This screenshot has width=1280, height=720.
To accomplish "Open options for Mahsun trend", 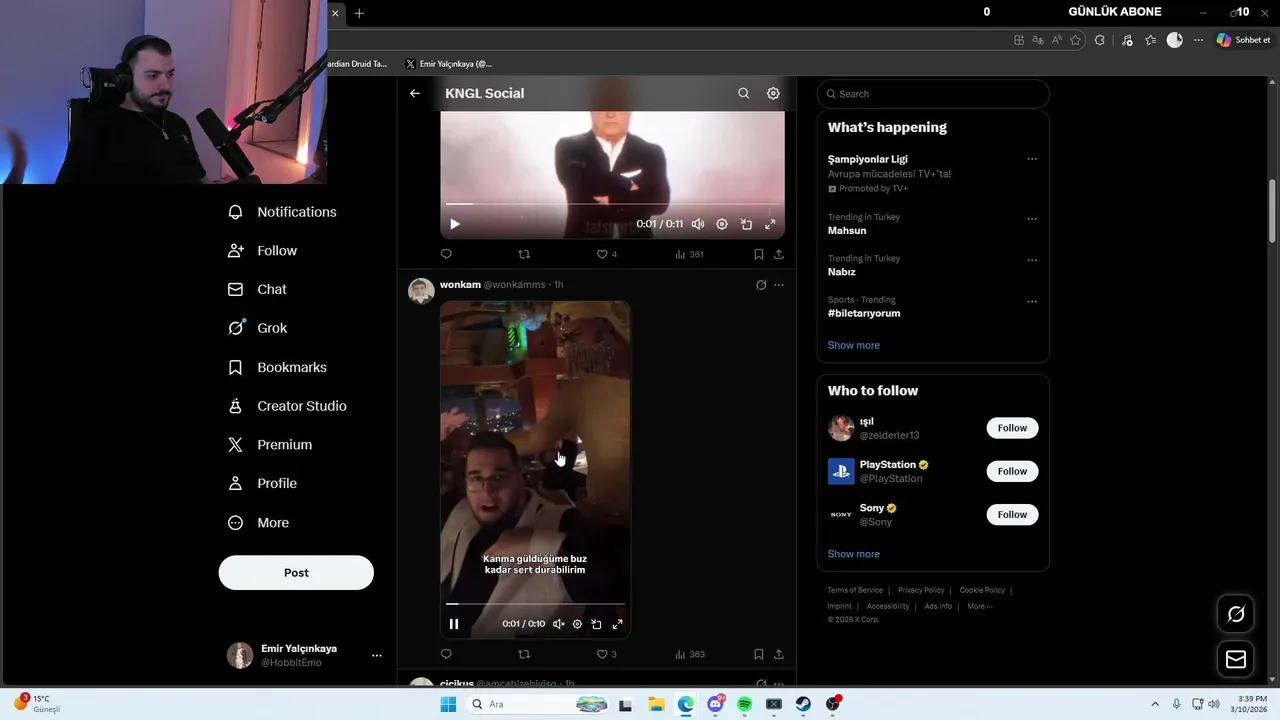I will [1032, 219].
